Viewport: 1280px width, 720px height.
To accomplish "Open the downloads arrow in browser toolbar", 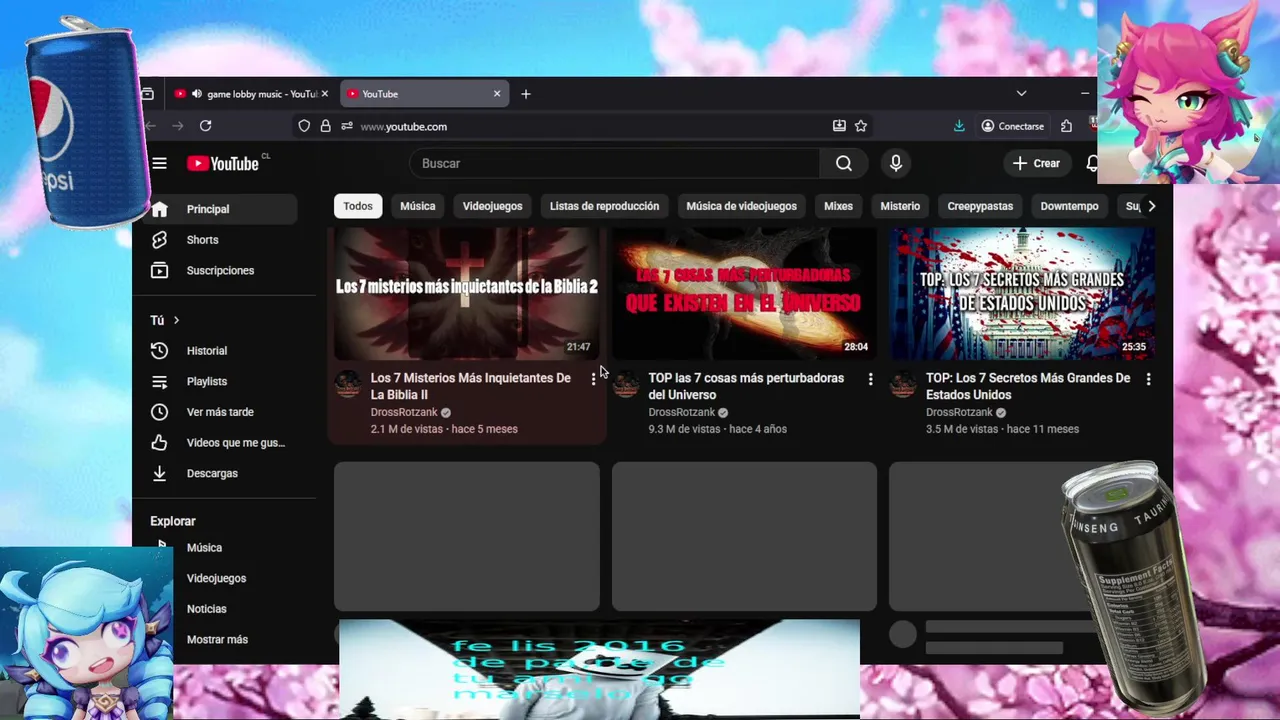I will pyautogui.click(x=959, y=126).
